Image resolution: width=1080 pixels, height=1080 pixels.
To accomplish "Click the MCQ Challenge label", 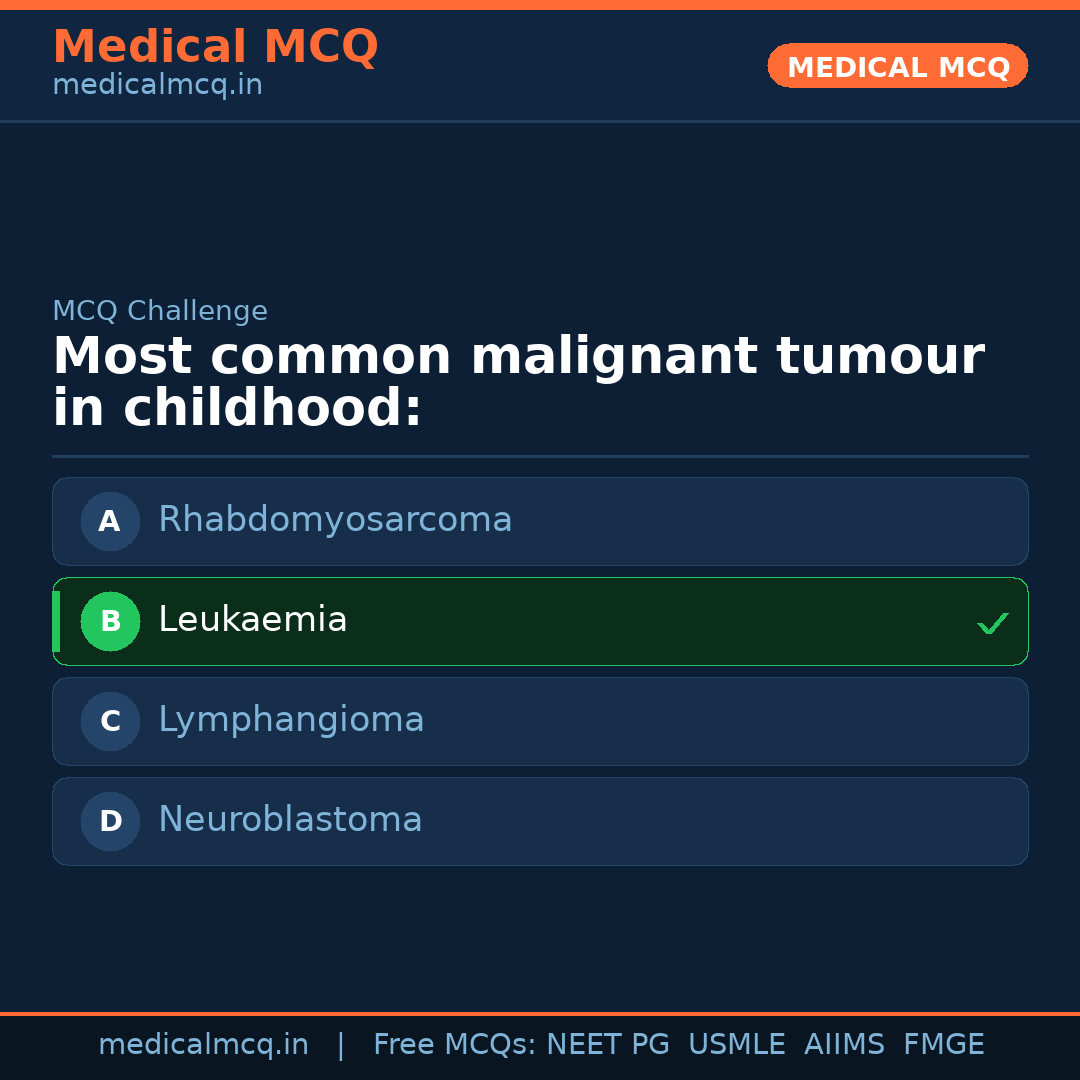I will click(160, 311).
